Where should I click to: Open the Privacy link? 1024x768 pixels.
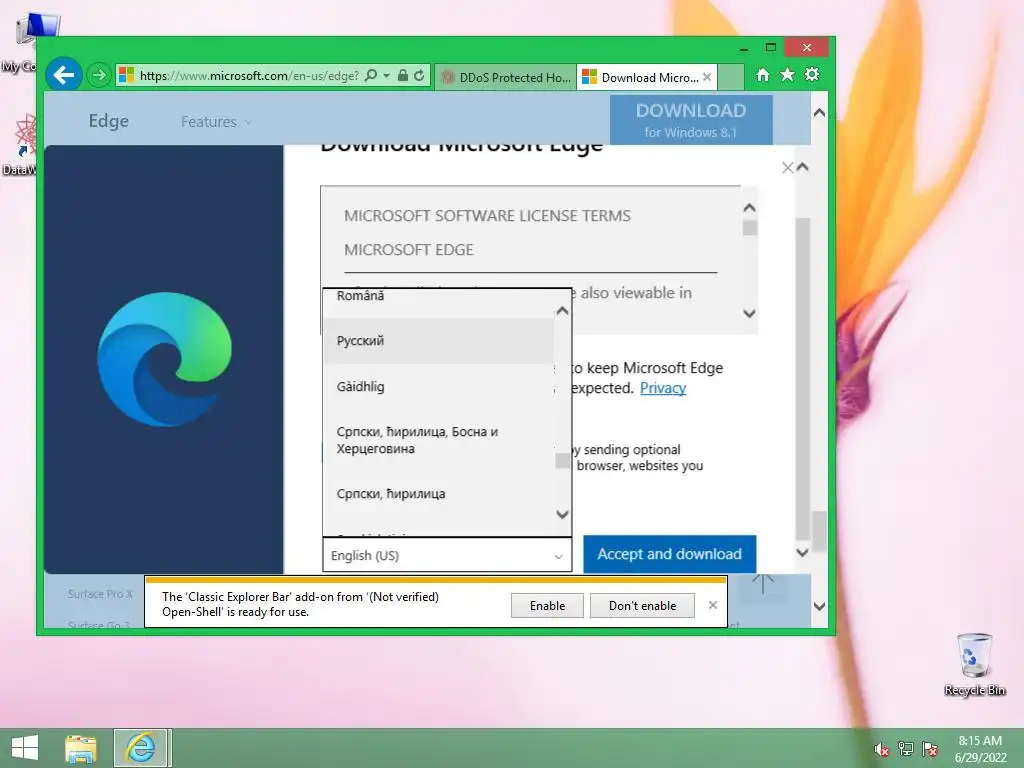pos(663,388)
